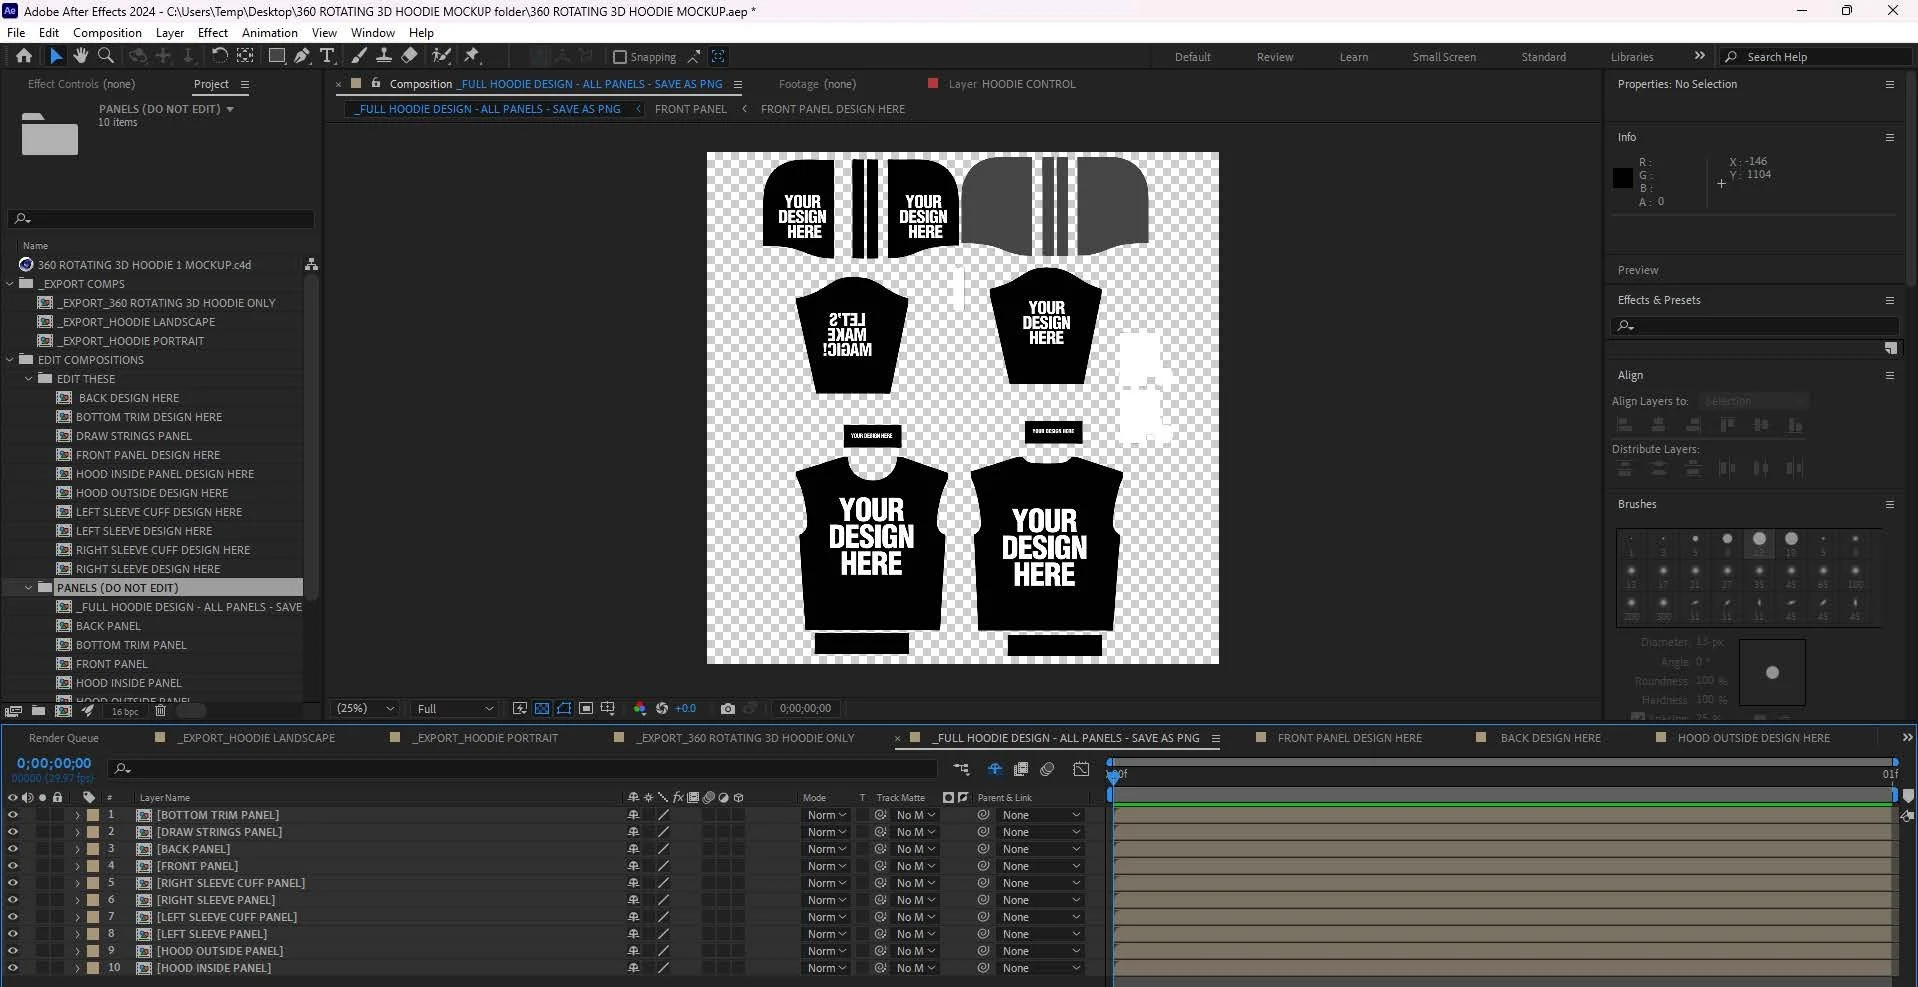Click the Home icon in the toolbar
Screen dimensions: 1918x987
[x=24, y=56]
